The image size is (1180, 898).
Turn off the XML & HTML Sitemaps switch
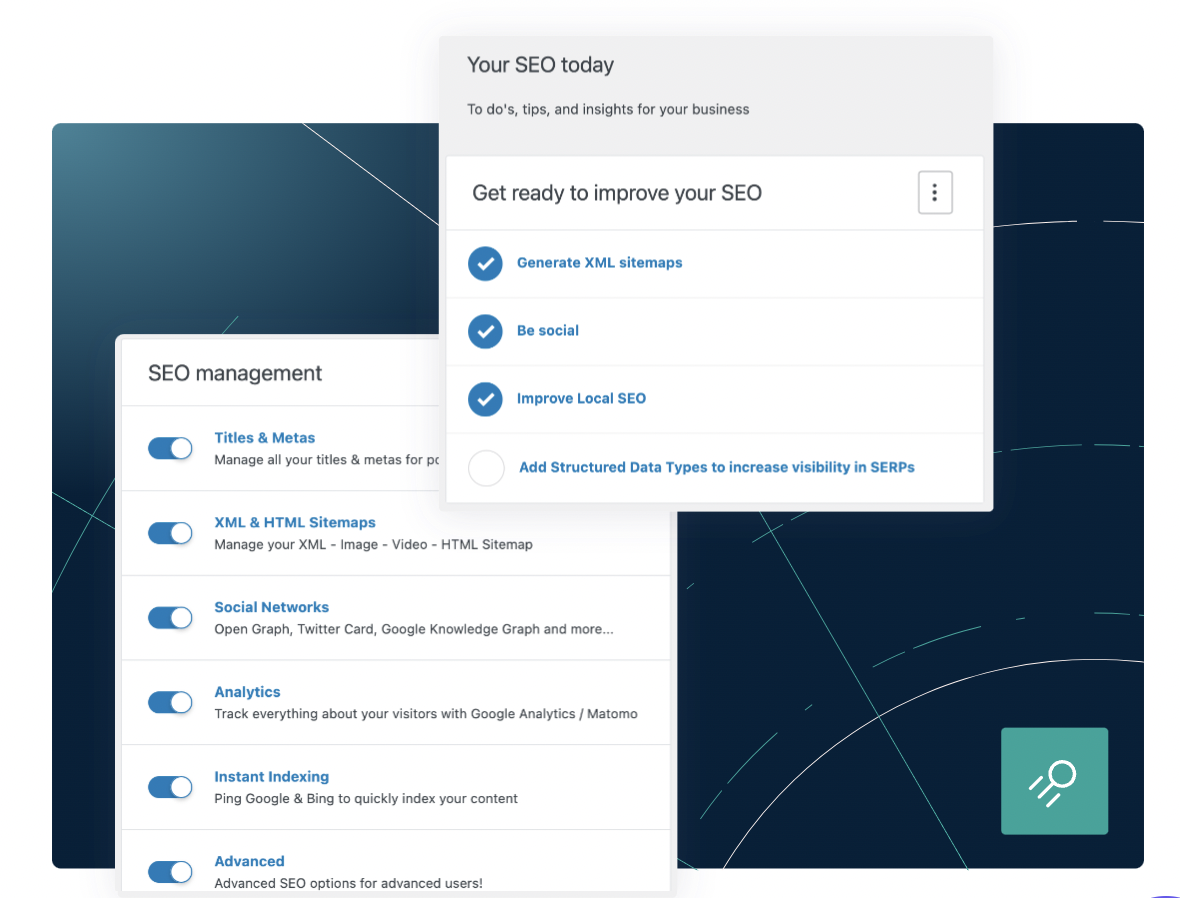(x=170, y=533)
